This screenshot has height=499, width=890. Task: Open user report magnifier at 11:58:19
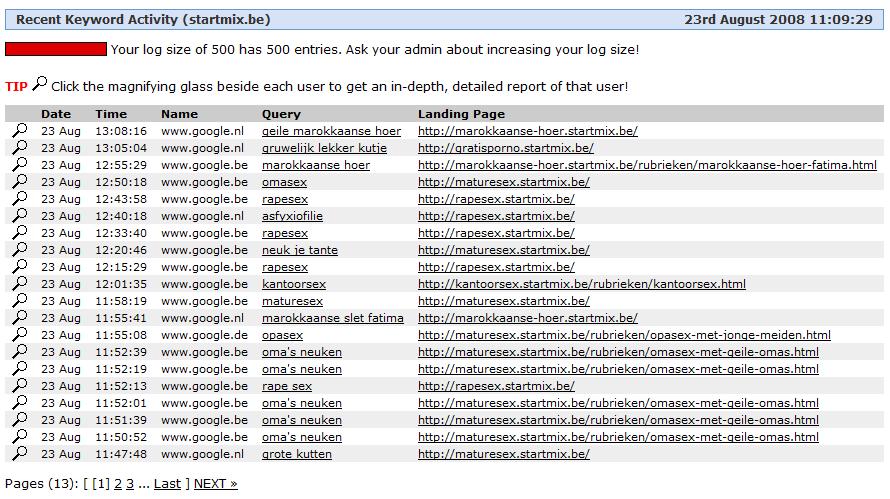click(x=19, y=301)
